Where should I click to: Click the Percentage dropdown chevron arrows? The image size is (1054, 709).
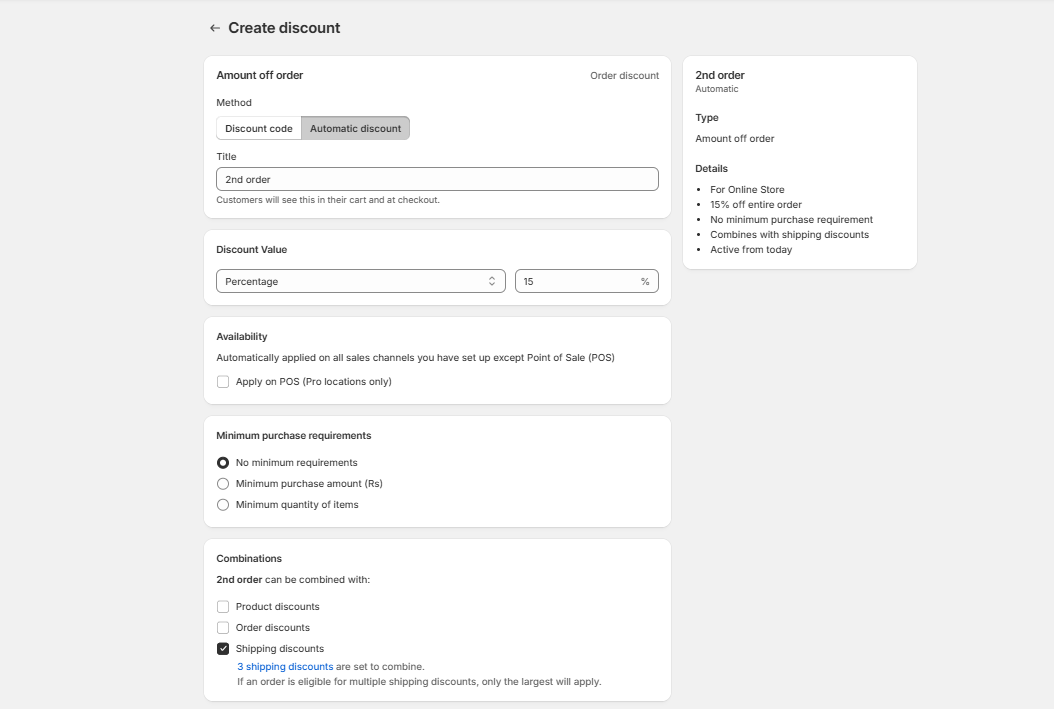pos(492,282)
